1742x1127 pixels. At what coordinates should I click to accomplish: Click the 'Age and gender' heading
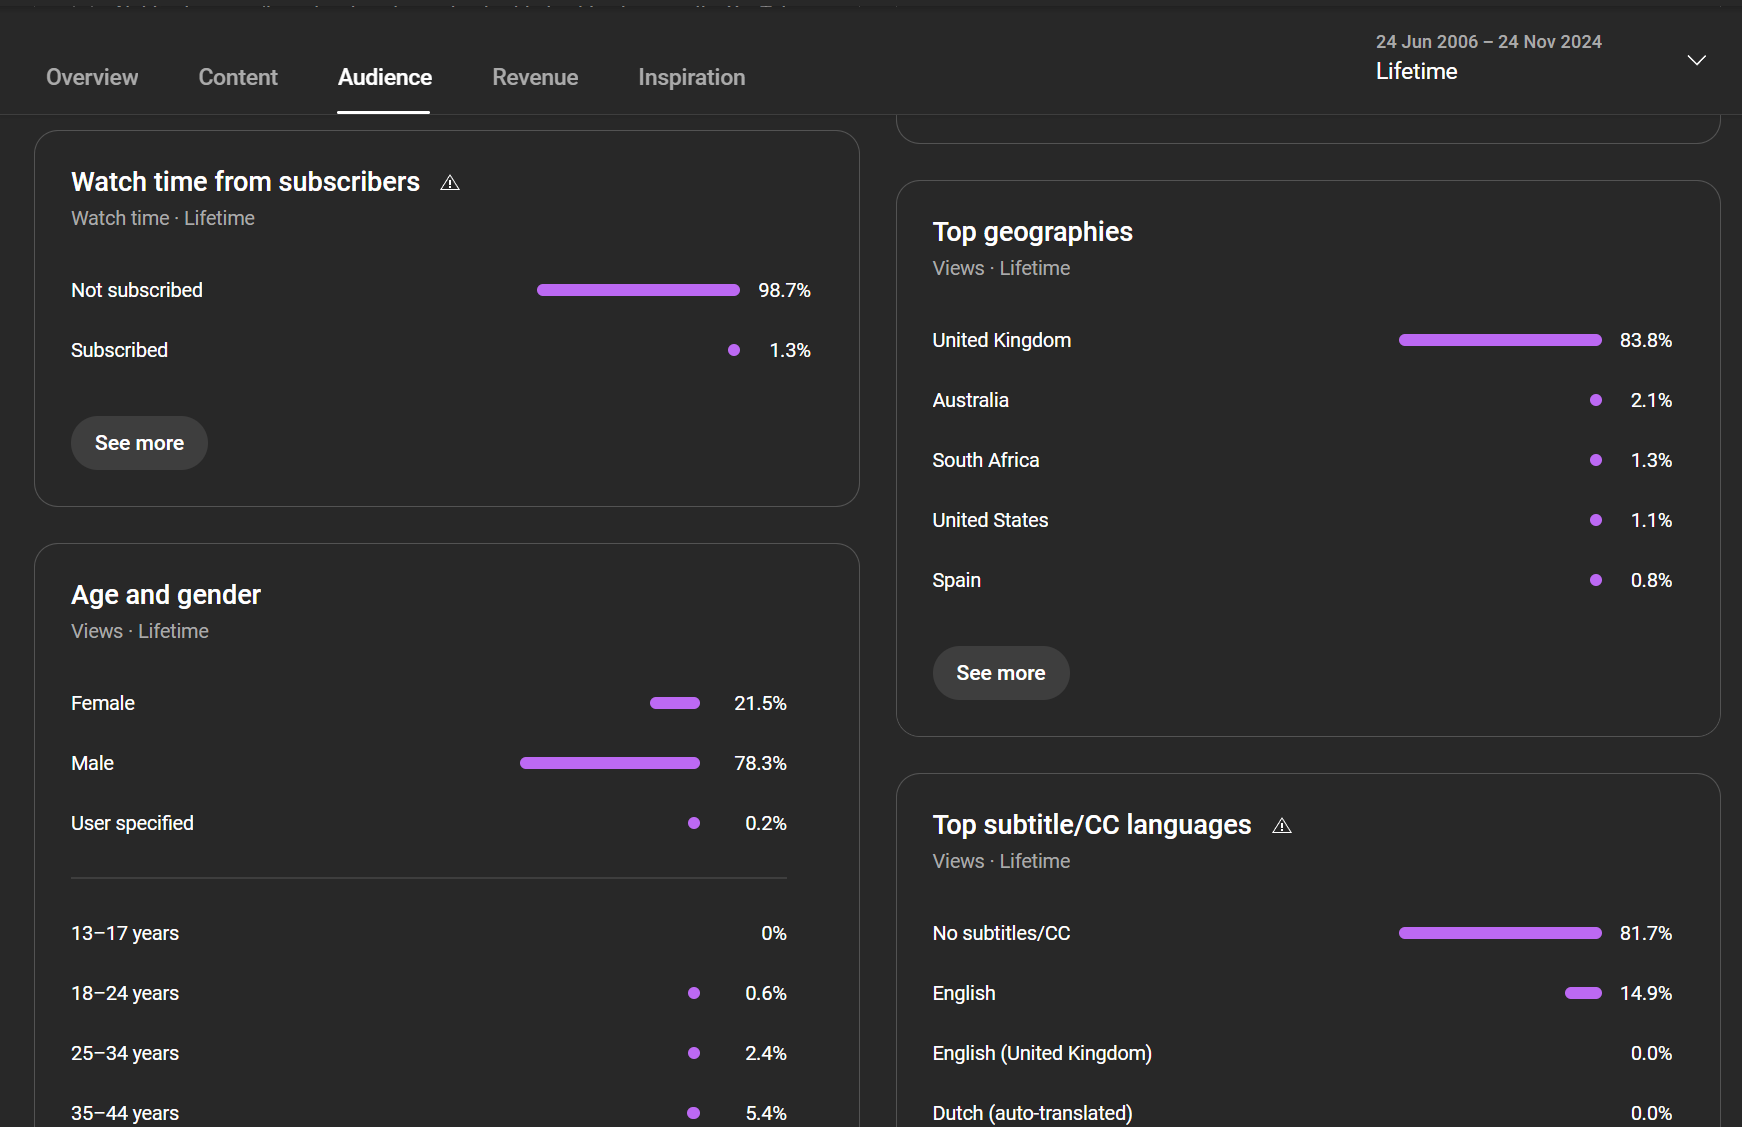[166, 595]
